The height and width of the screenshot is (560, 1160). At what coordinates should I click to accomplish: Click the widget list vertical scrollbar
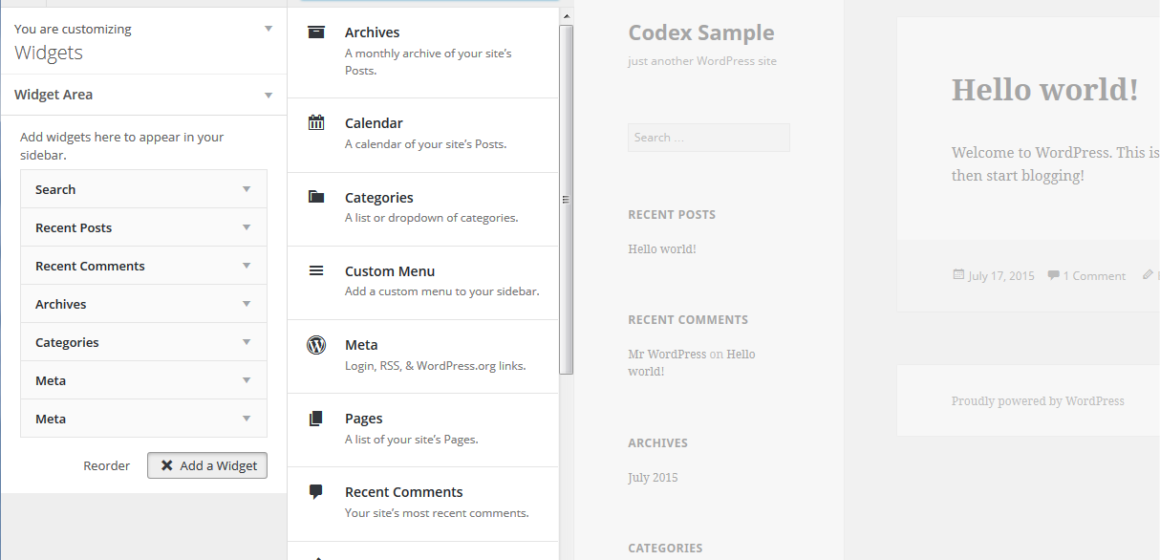[x=566, y=200]
